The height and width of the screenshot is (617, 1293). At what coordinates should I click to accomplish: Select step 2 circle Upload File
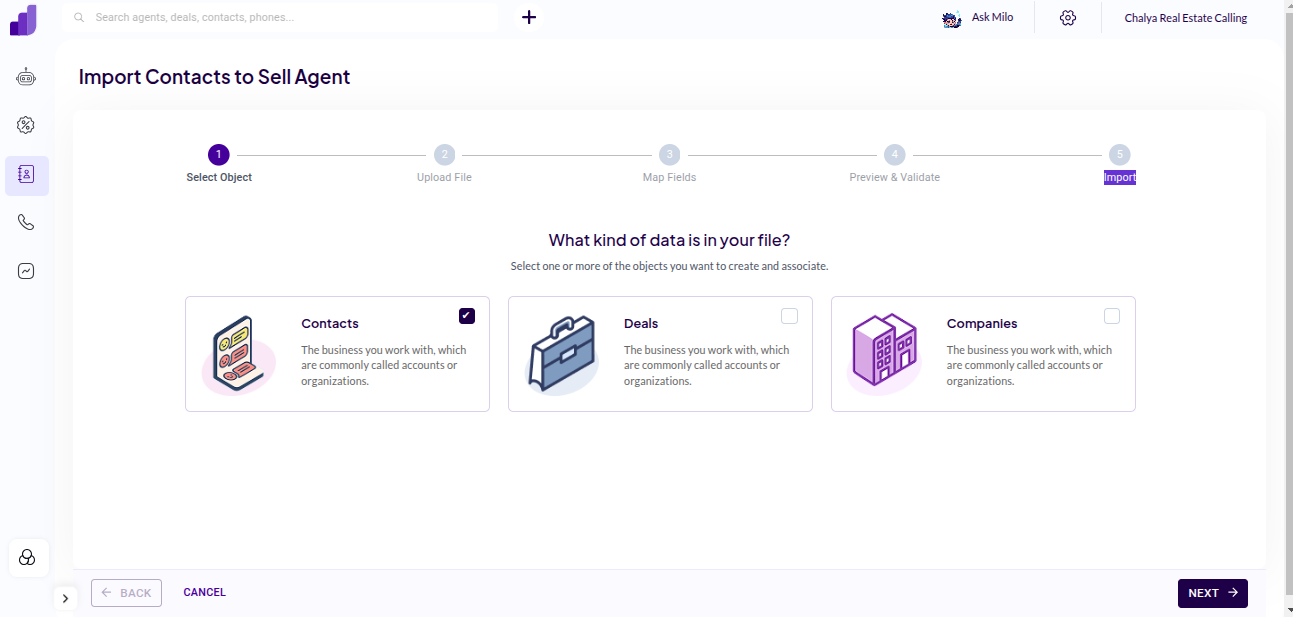point(444,154)
